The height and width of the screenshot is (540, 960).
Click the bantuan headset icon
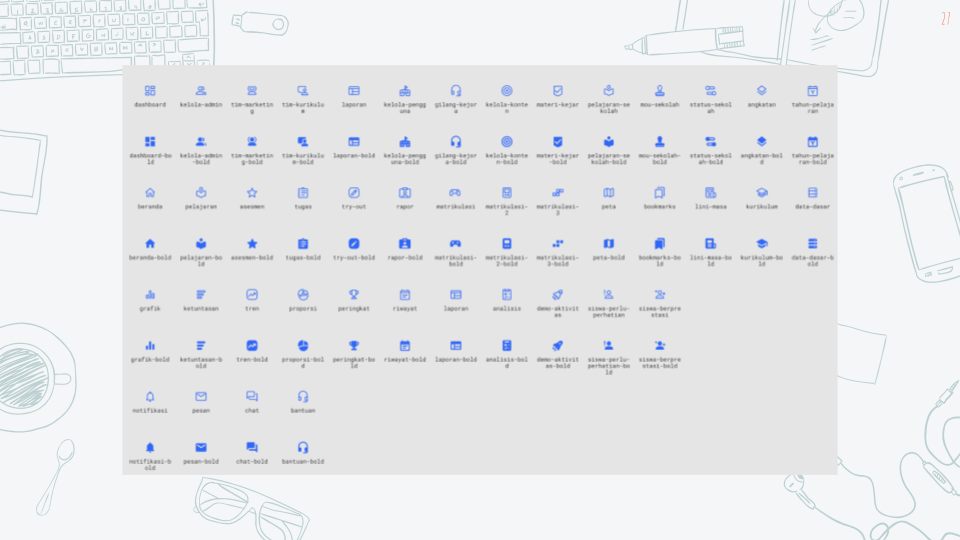tap(303, 397)
